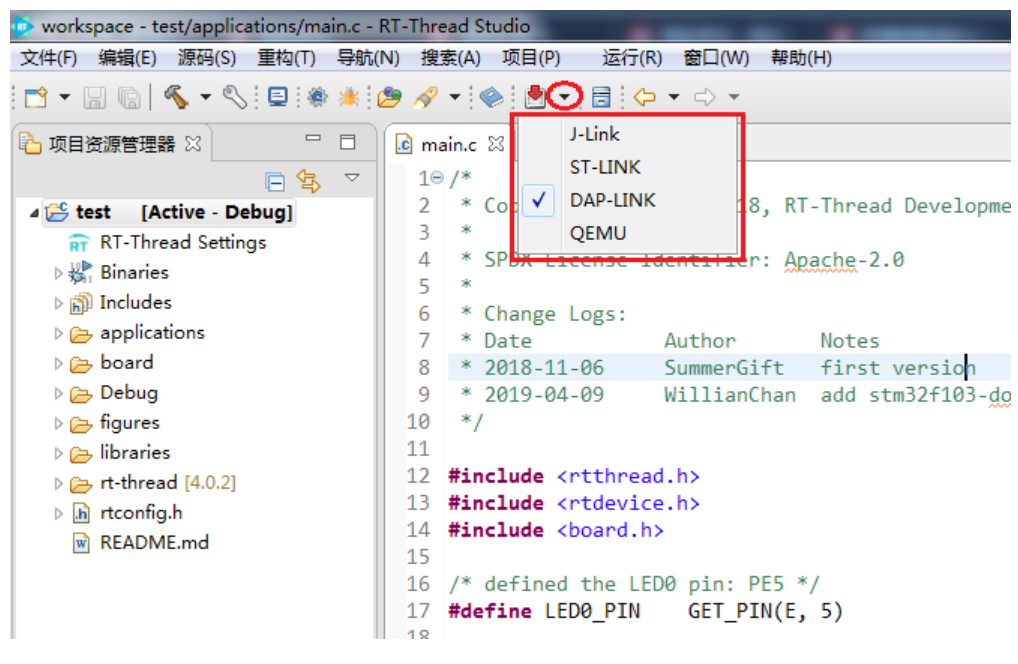Click the Save All toolbar icon
1018x664 pixels.
(129, 97)
